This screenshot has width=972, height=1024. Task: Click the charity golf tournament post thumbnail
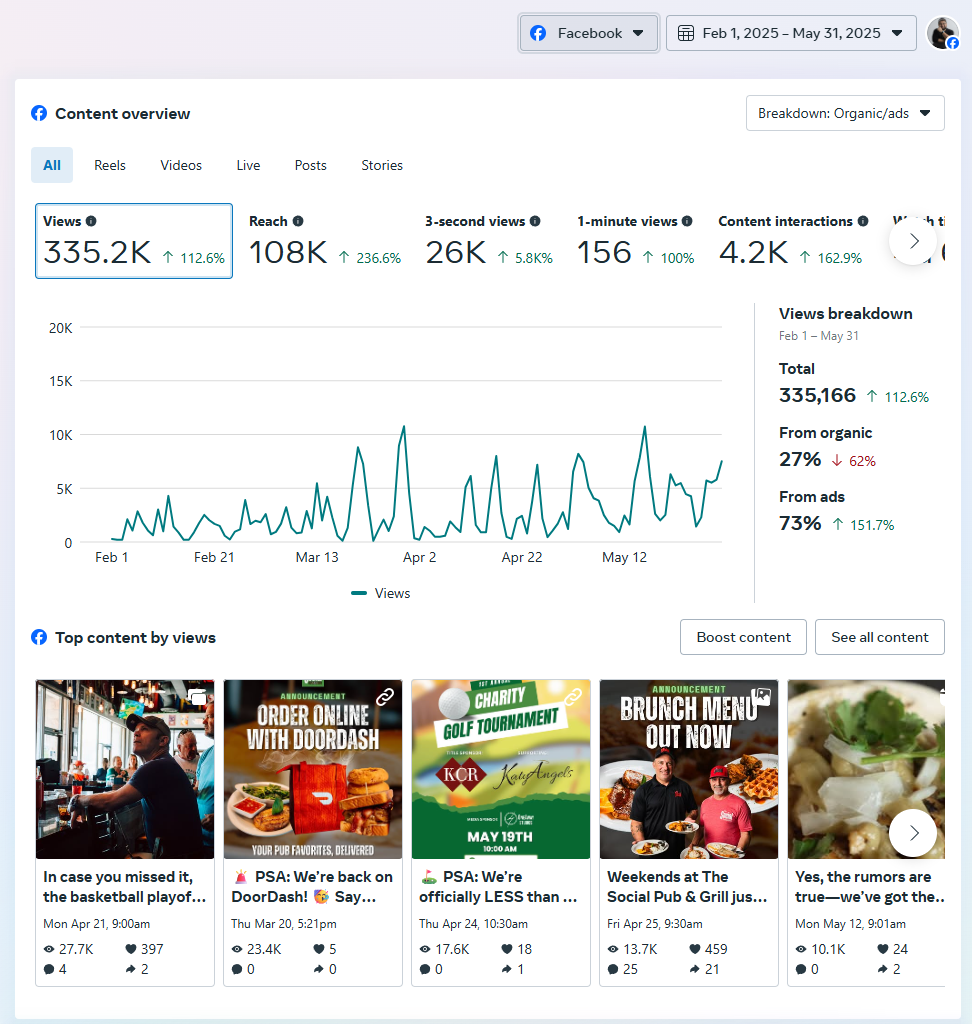499,769
